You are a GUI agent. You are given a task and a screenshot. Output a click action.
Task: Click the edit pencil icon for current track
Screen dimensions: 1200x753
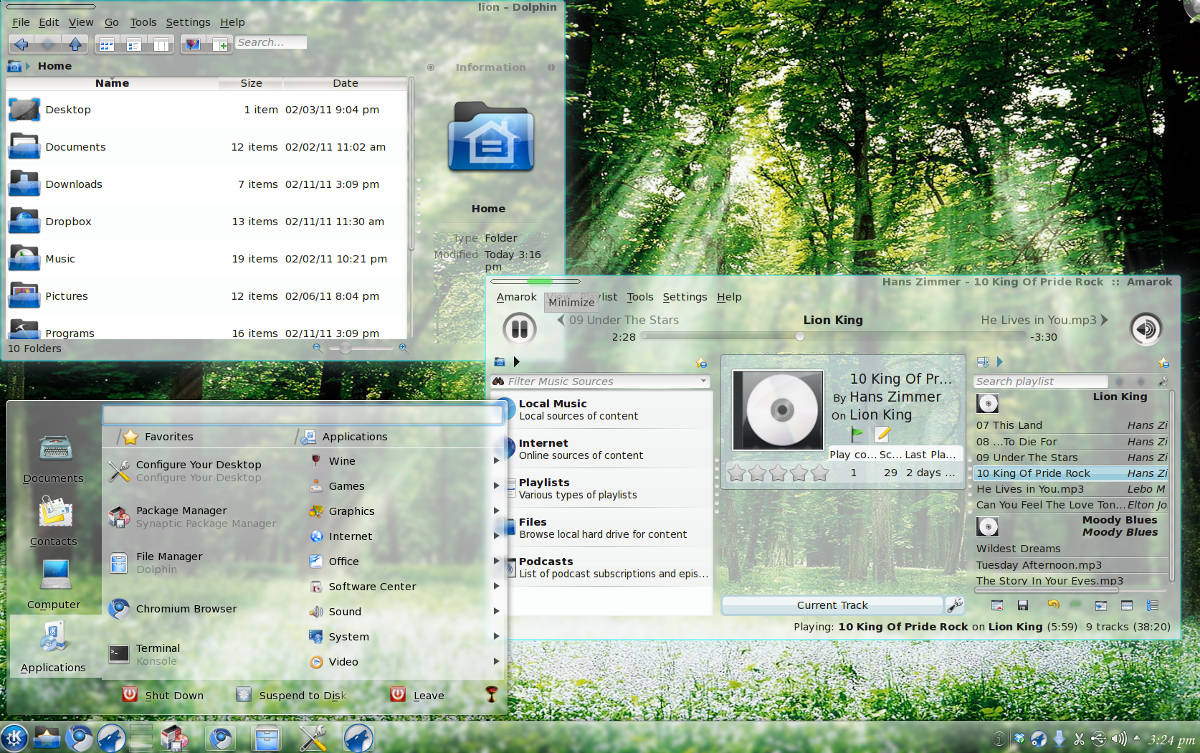coord(882,434)
